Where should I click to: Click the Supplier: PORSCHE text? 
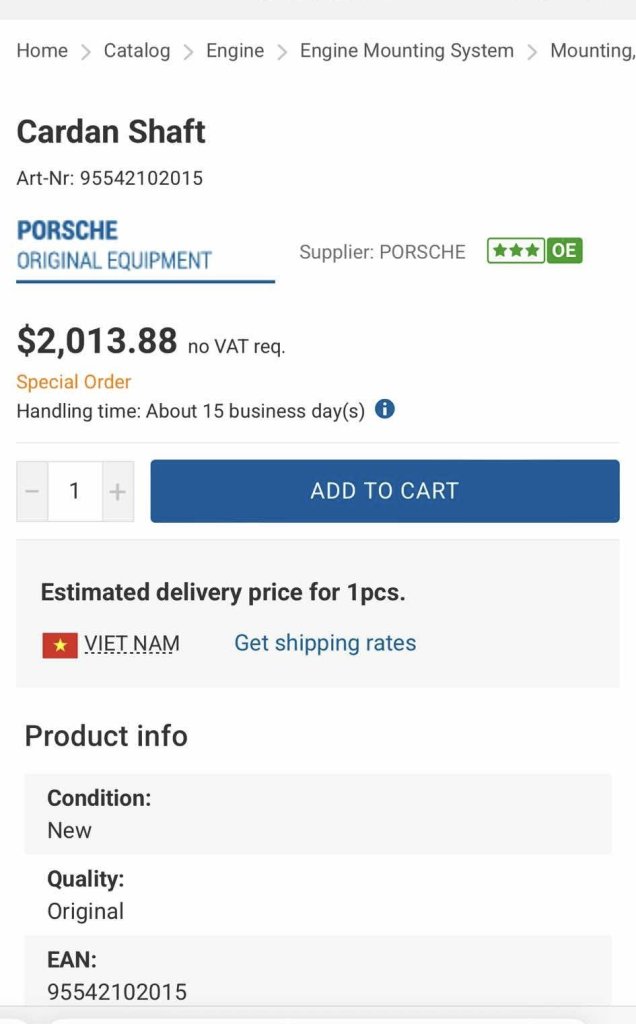383,252
